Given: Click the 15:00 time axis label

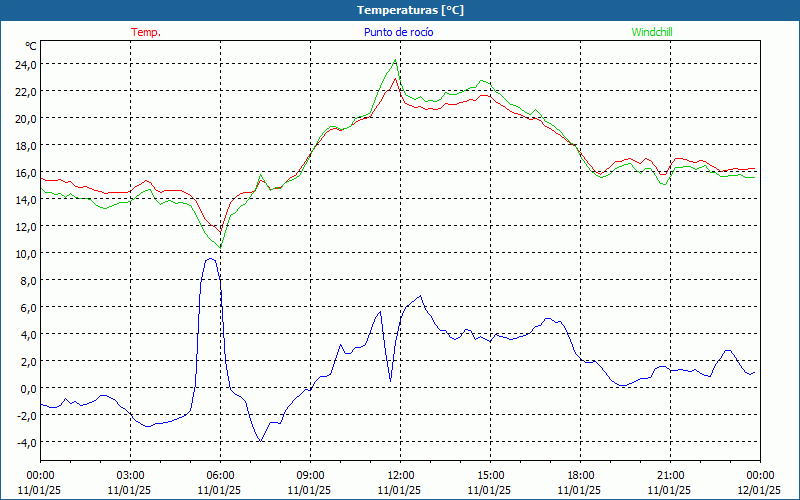Looking at the screenshot, I should [490, 476].
